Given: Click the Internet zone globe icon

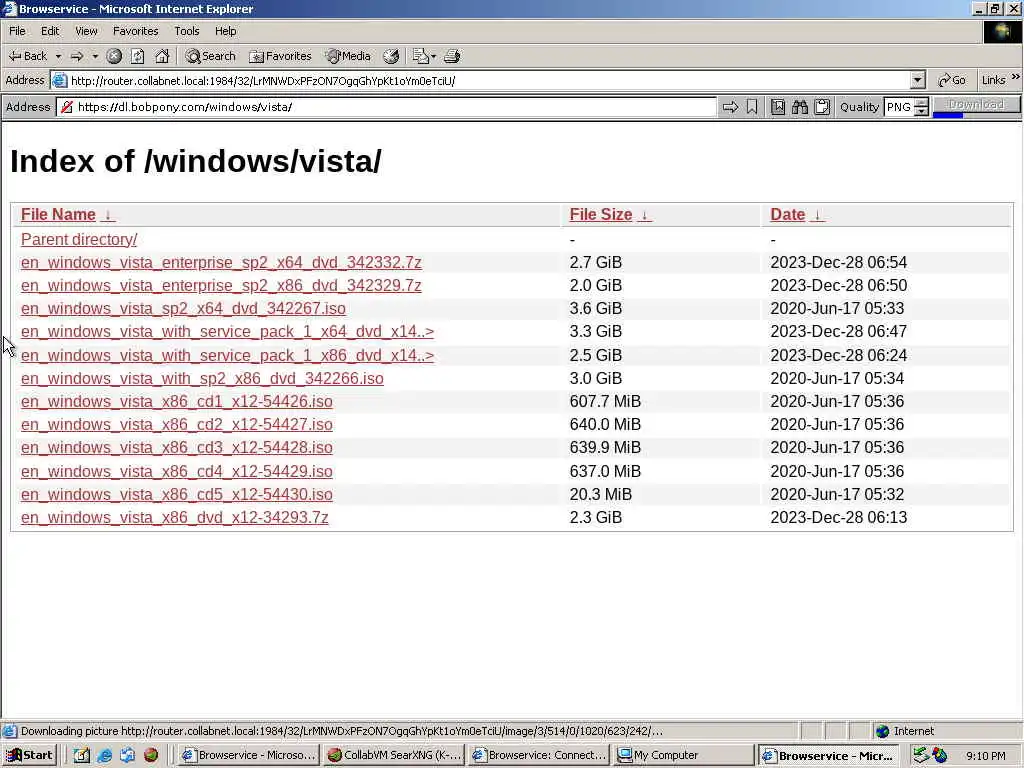Looking at the screenshot, I should pyautogui.click(x=883, y=731).
